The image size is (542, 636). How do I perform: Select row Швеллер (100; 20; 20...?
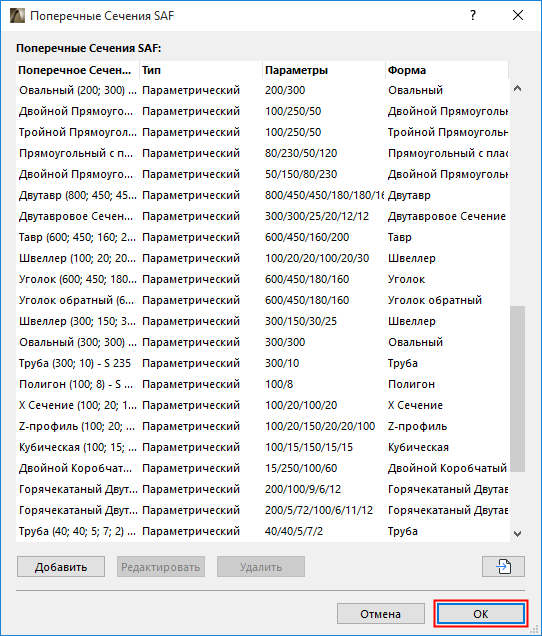pos(262,258)
